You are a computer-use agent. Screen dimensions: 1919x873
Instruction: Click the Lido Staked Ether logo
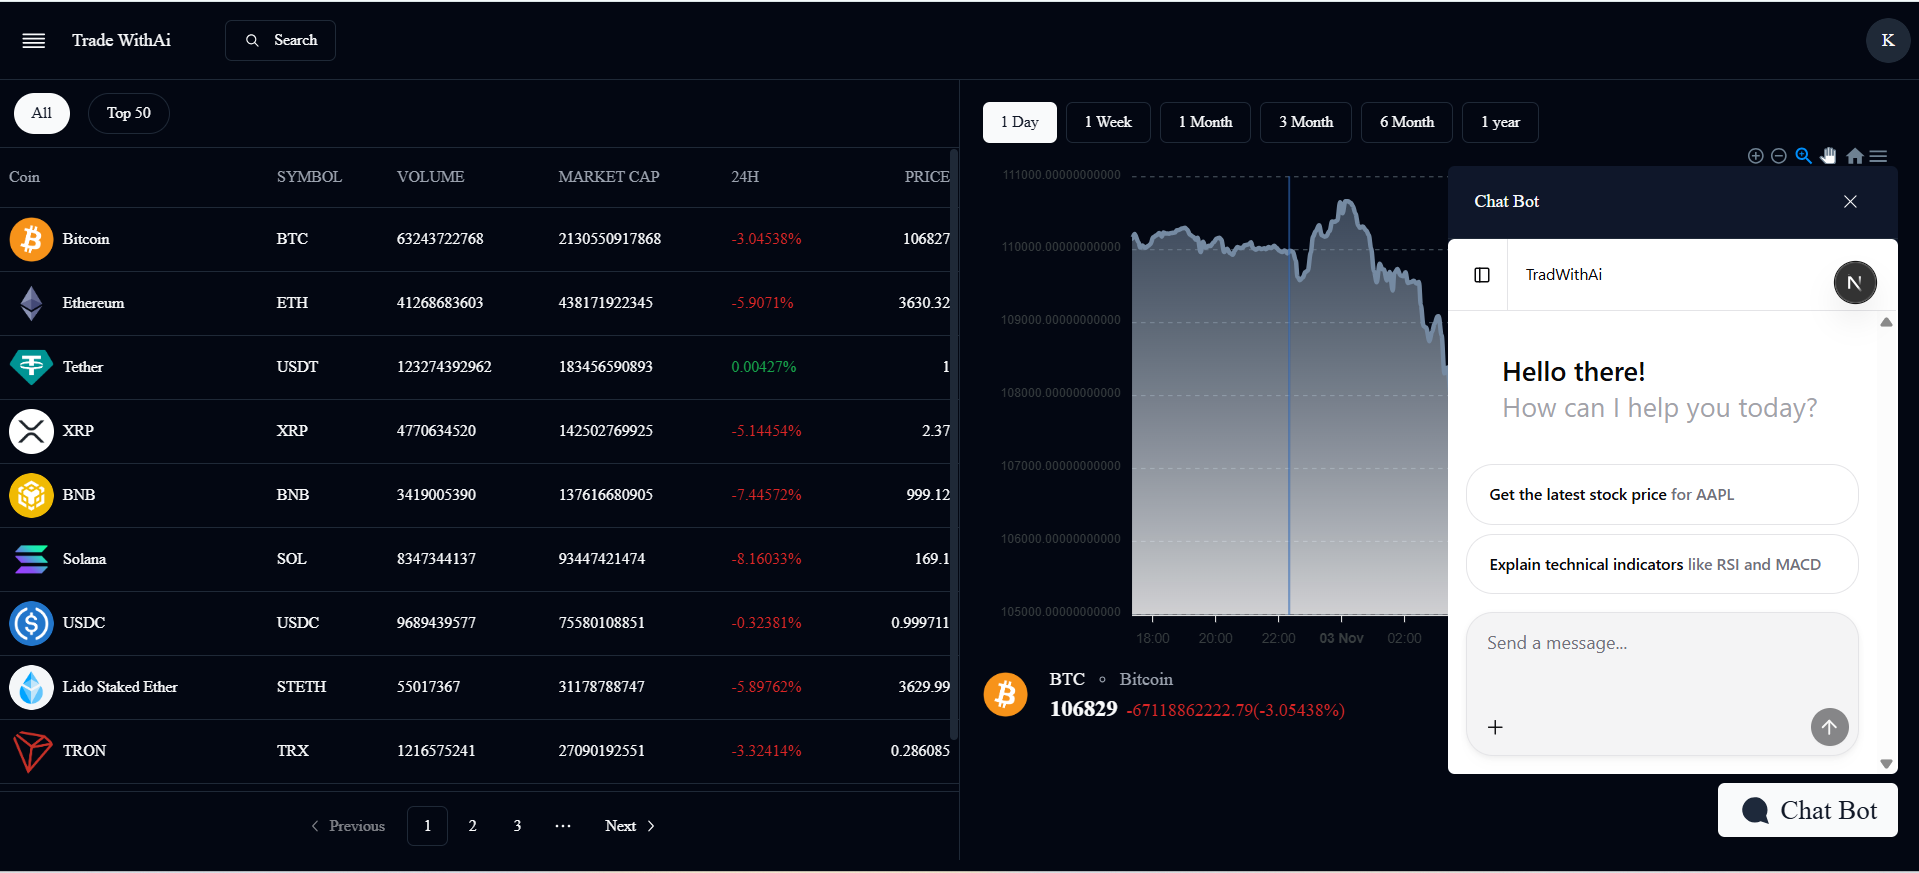31,687
